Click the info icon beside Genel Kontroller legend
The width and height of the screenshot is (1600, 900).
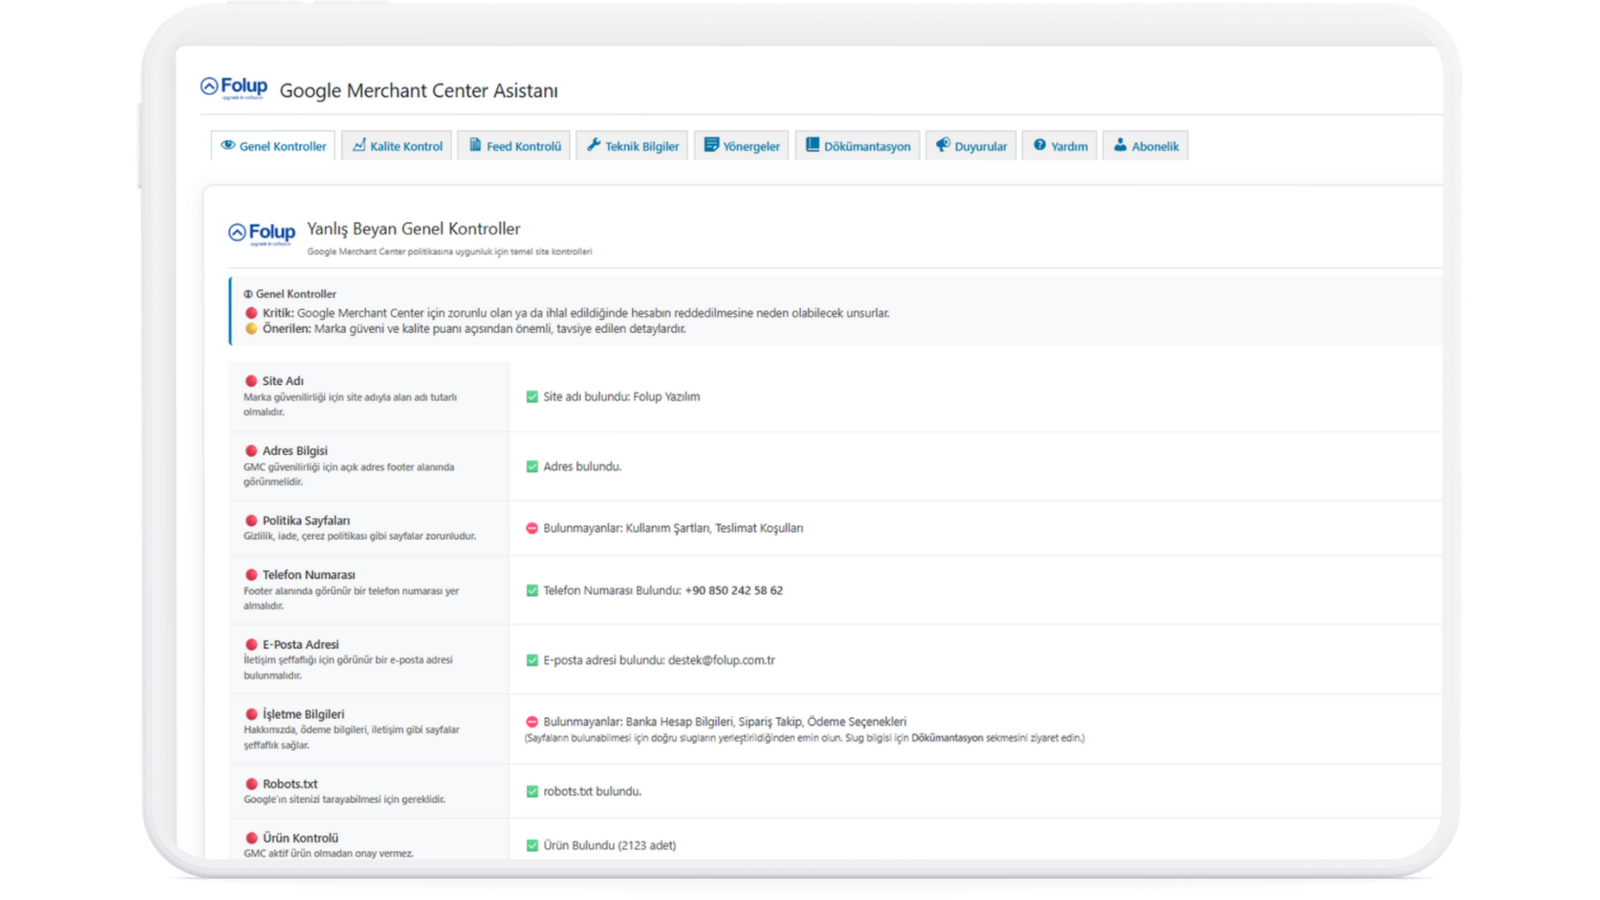click(248, 294)
